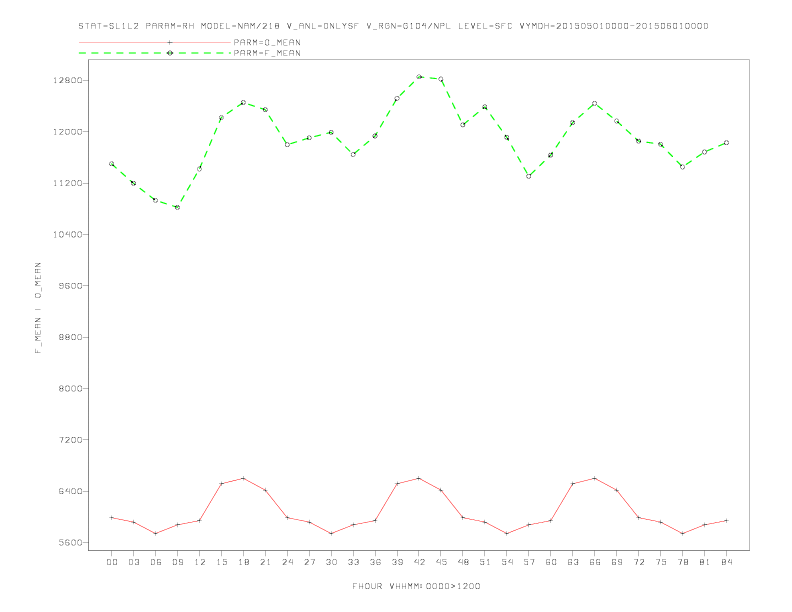Click x-axis tick label 69
This screenshot has width=792, height=612.
tap(617, 562)
